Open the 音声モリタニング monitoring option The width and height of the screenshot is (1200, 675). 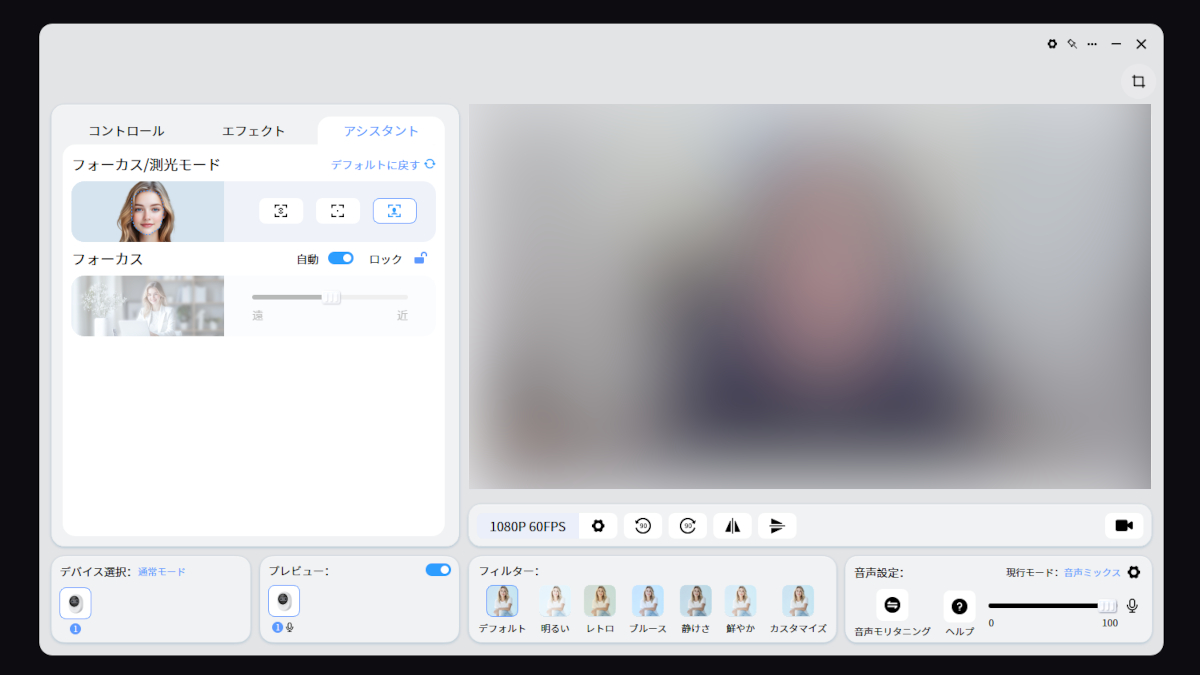click(x=891, y=603)
